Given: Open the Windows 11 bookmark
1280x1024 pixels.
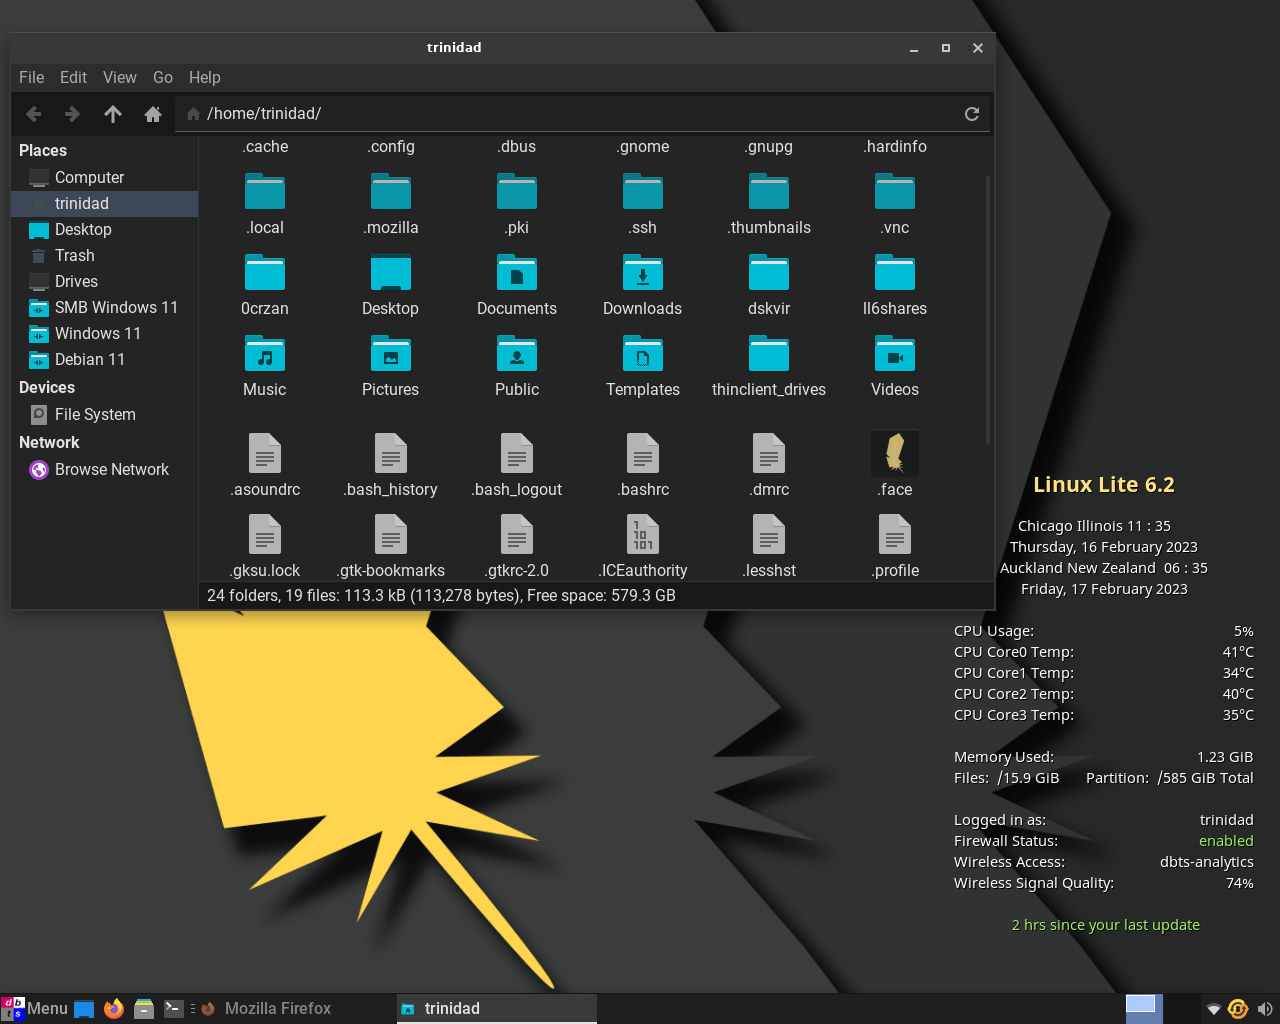Looking at the screenshot, I should [x=105, y=333].
